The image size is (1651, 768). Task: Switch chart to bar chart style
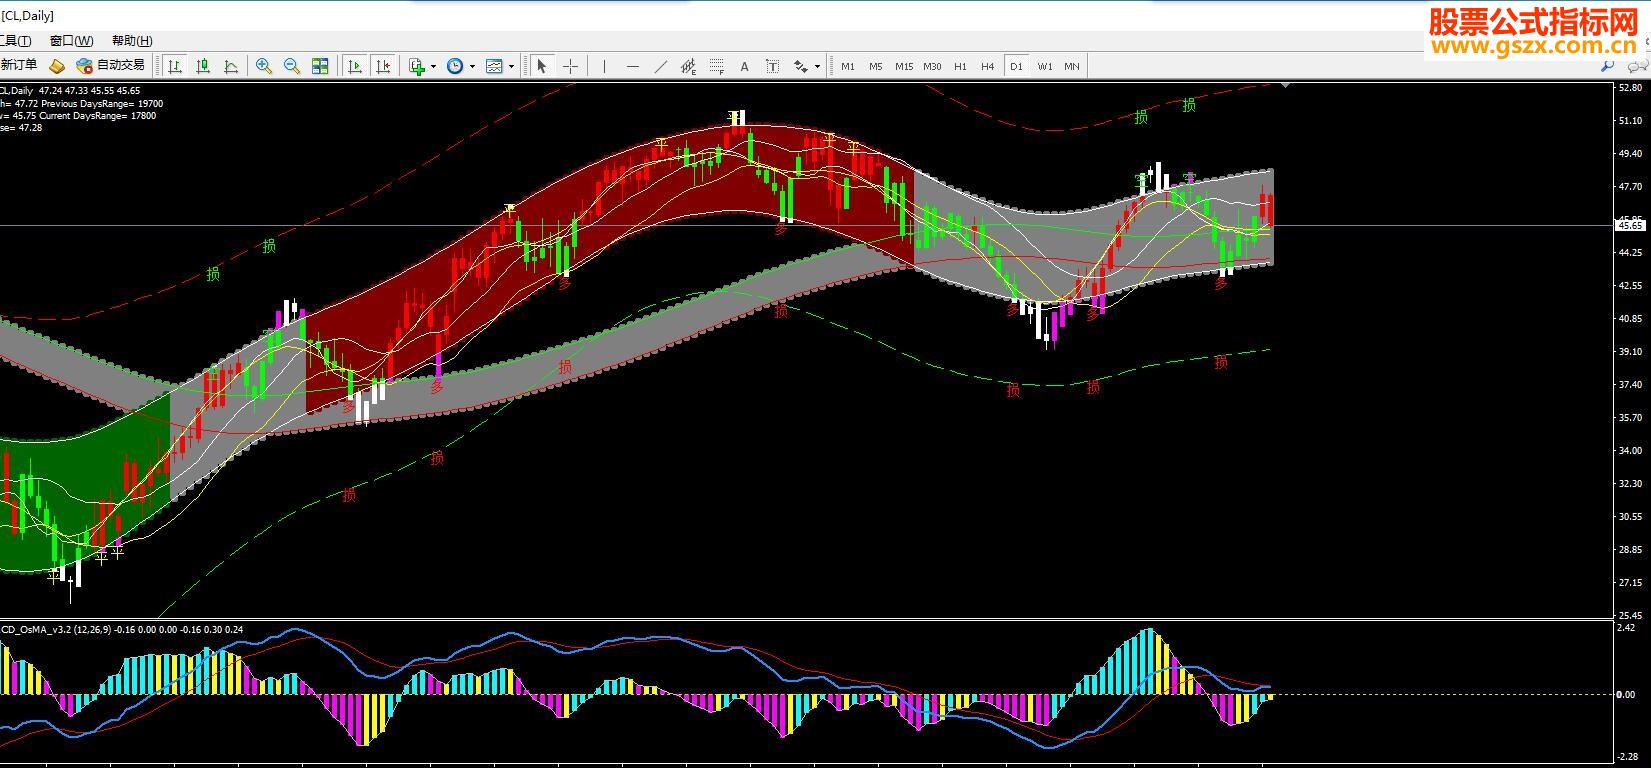click(175, 66)
